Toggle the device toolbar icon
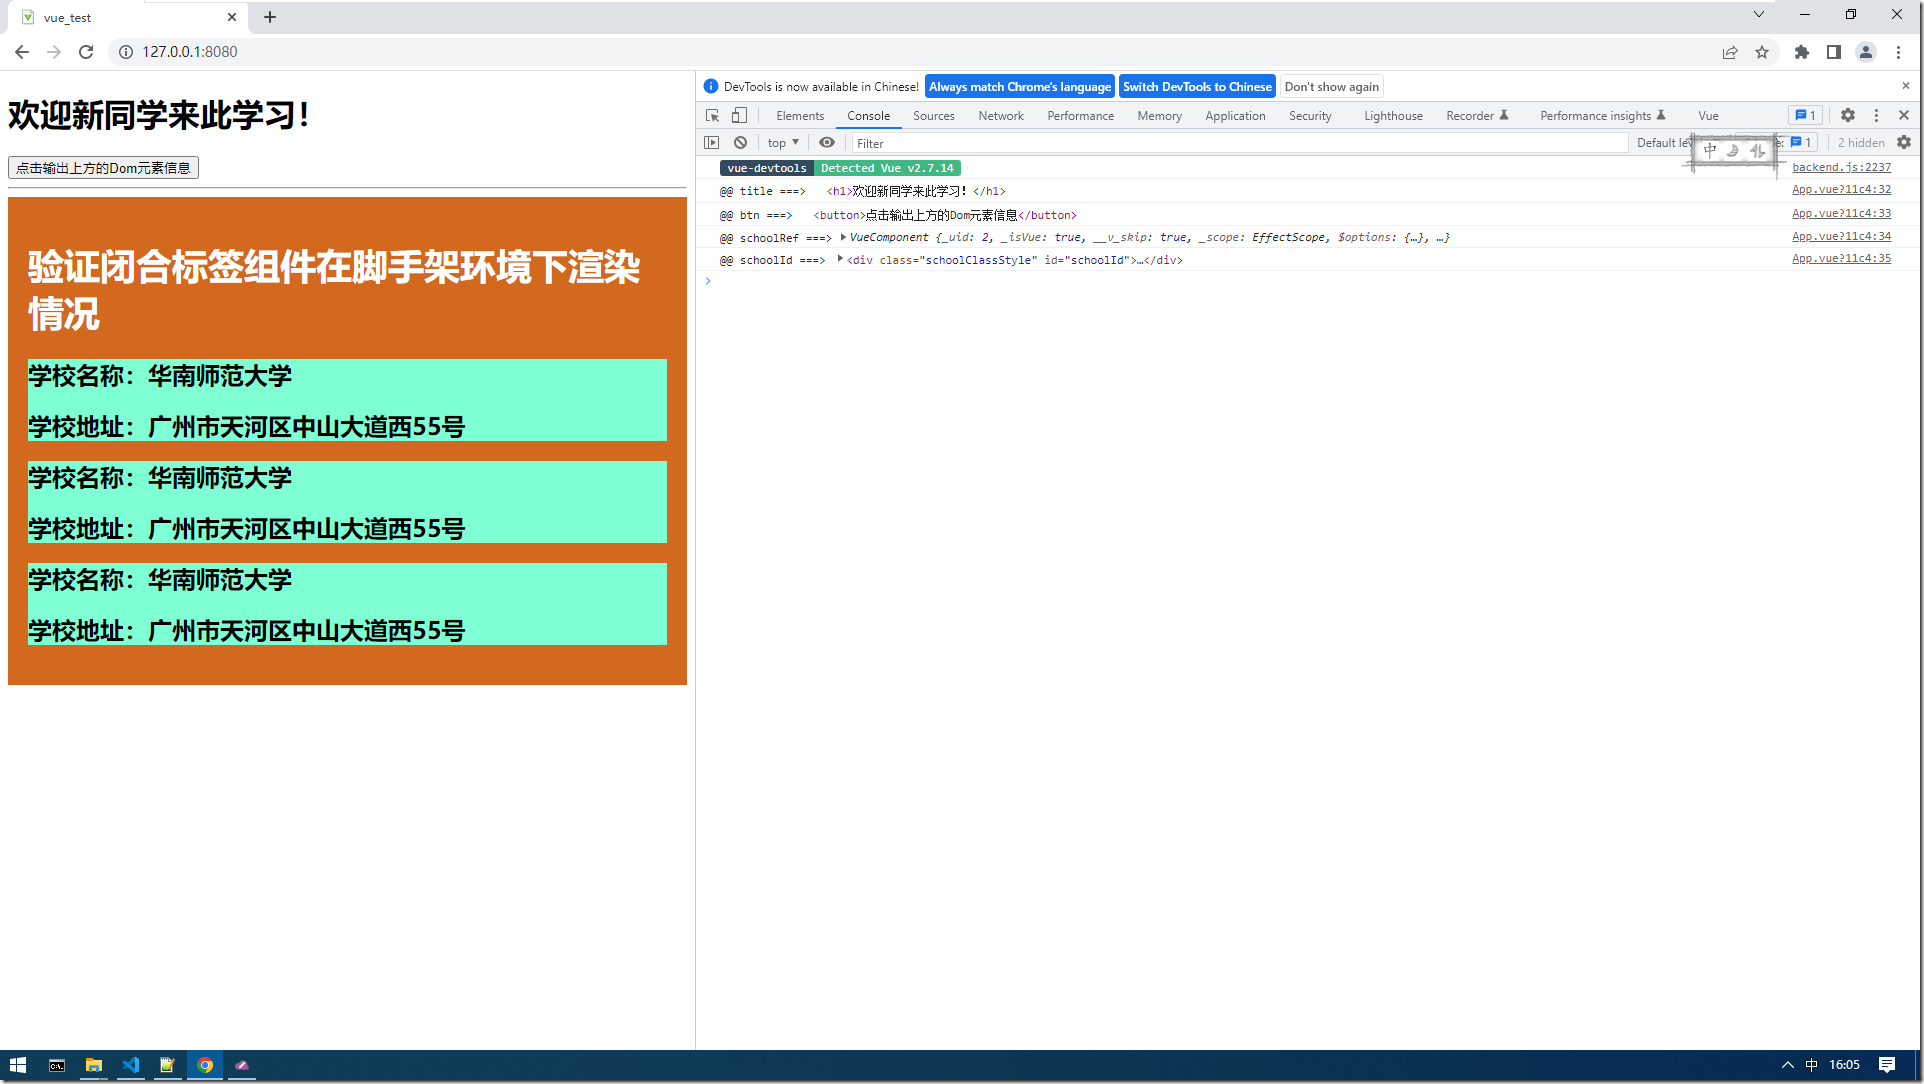 pyautogui.click(x=739, y=116)
